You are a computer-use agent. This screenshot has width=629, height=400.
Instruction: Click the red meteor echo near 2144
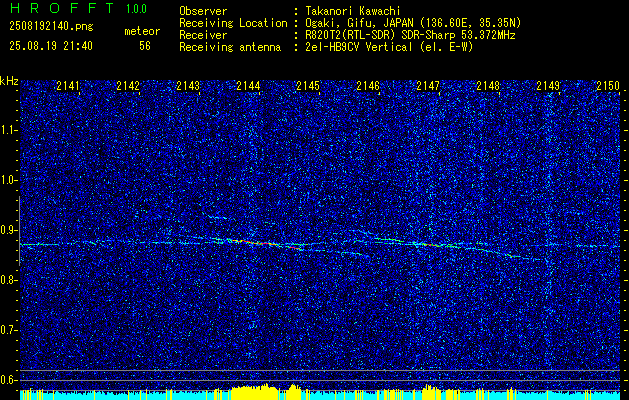tap(257, 242)
